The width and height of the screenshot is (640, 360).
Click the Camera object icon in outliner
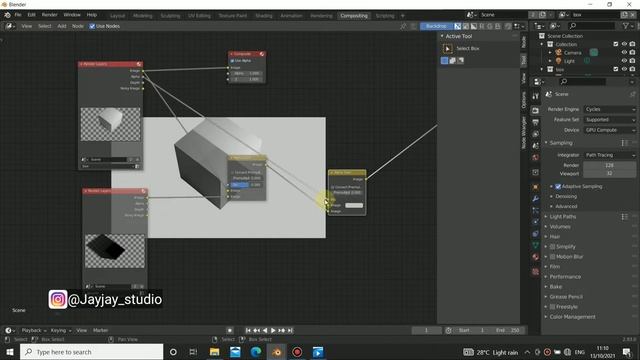[559, 53]
